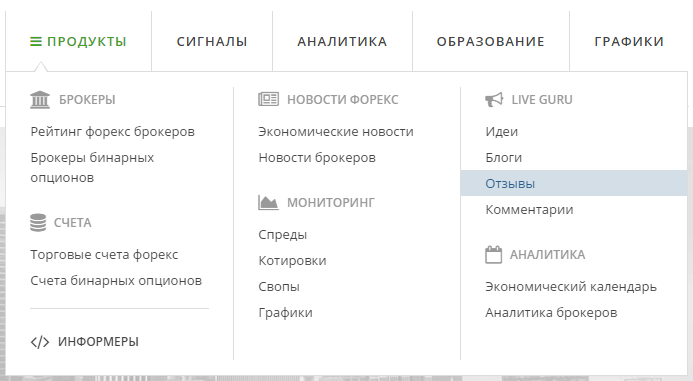The image size is (693, 381).
Task: Open Графики link under Мониторинг
Action: point(286,313)
